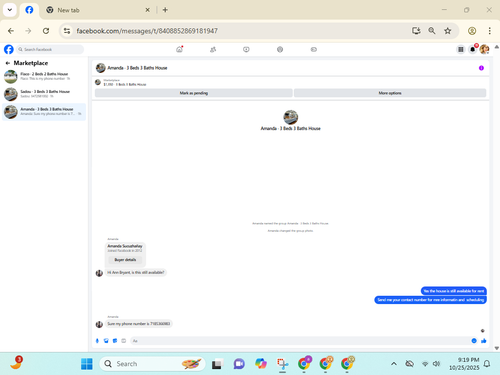500x375 pixels.
Task: Open Facebook notifications bell
Action: (473, 49)
